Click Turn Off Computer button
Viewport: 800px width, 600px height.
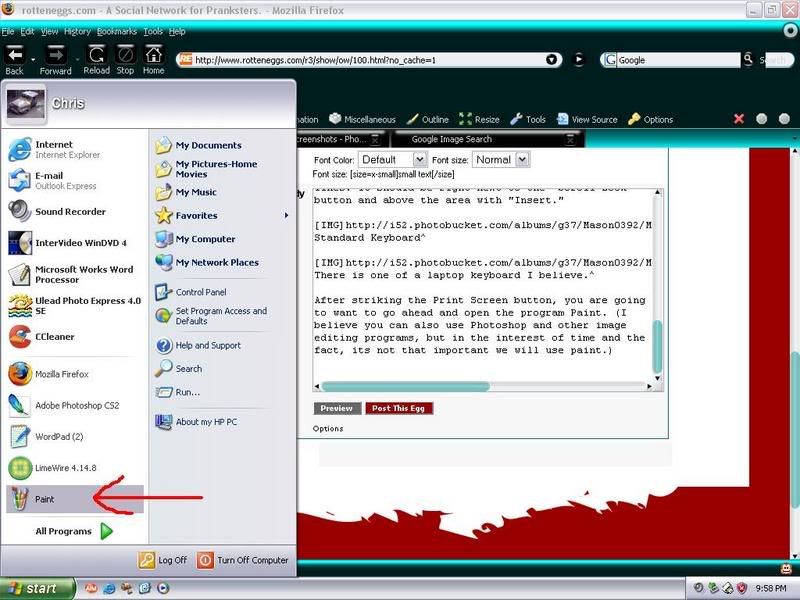coord(243,560)
